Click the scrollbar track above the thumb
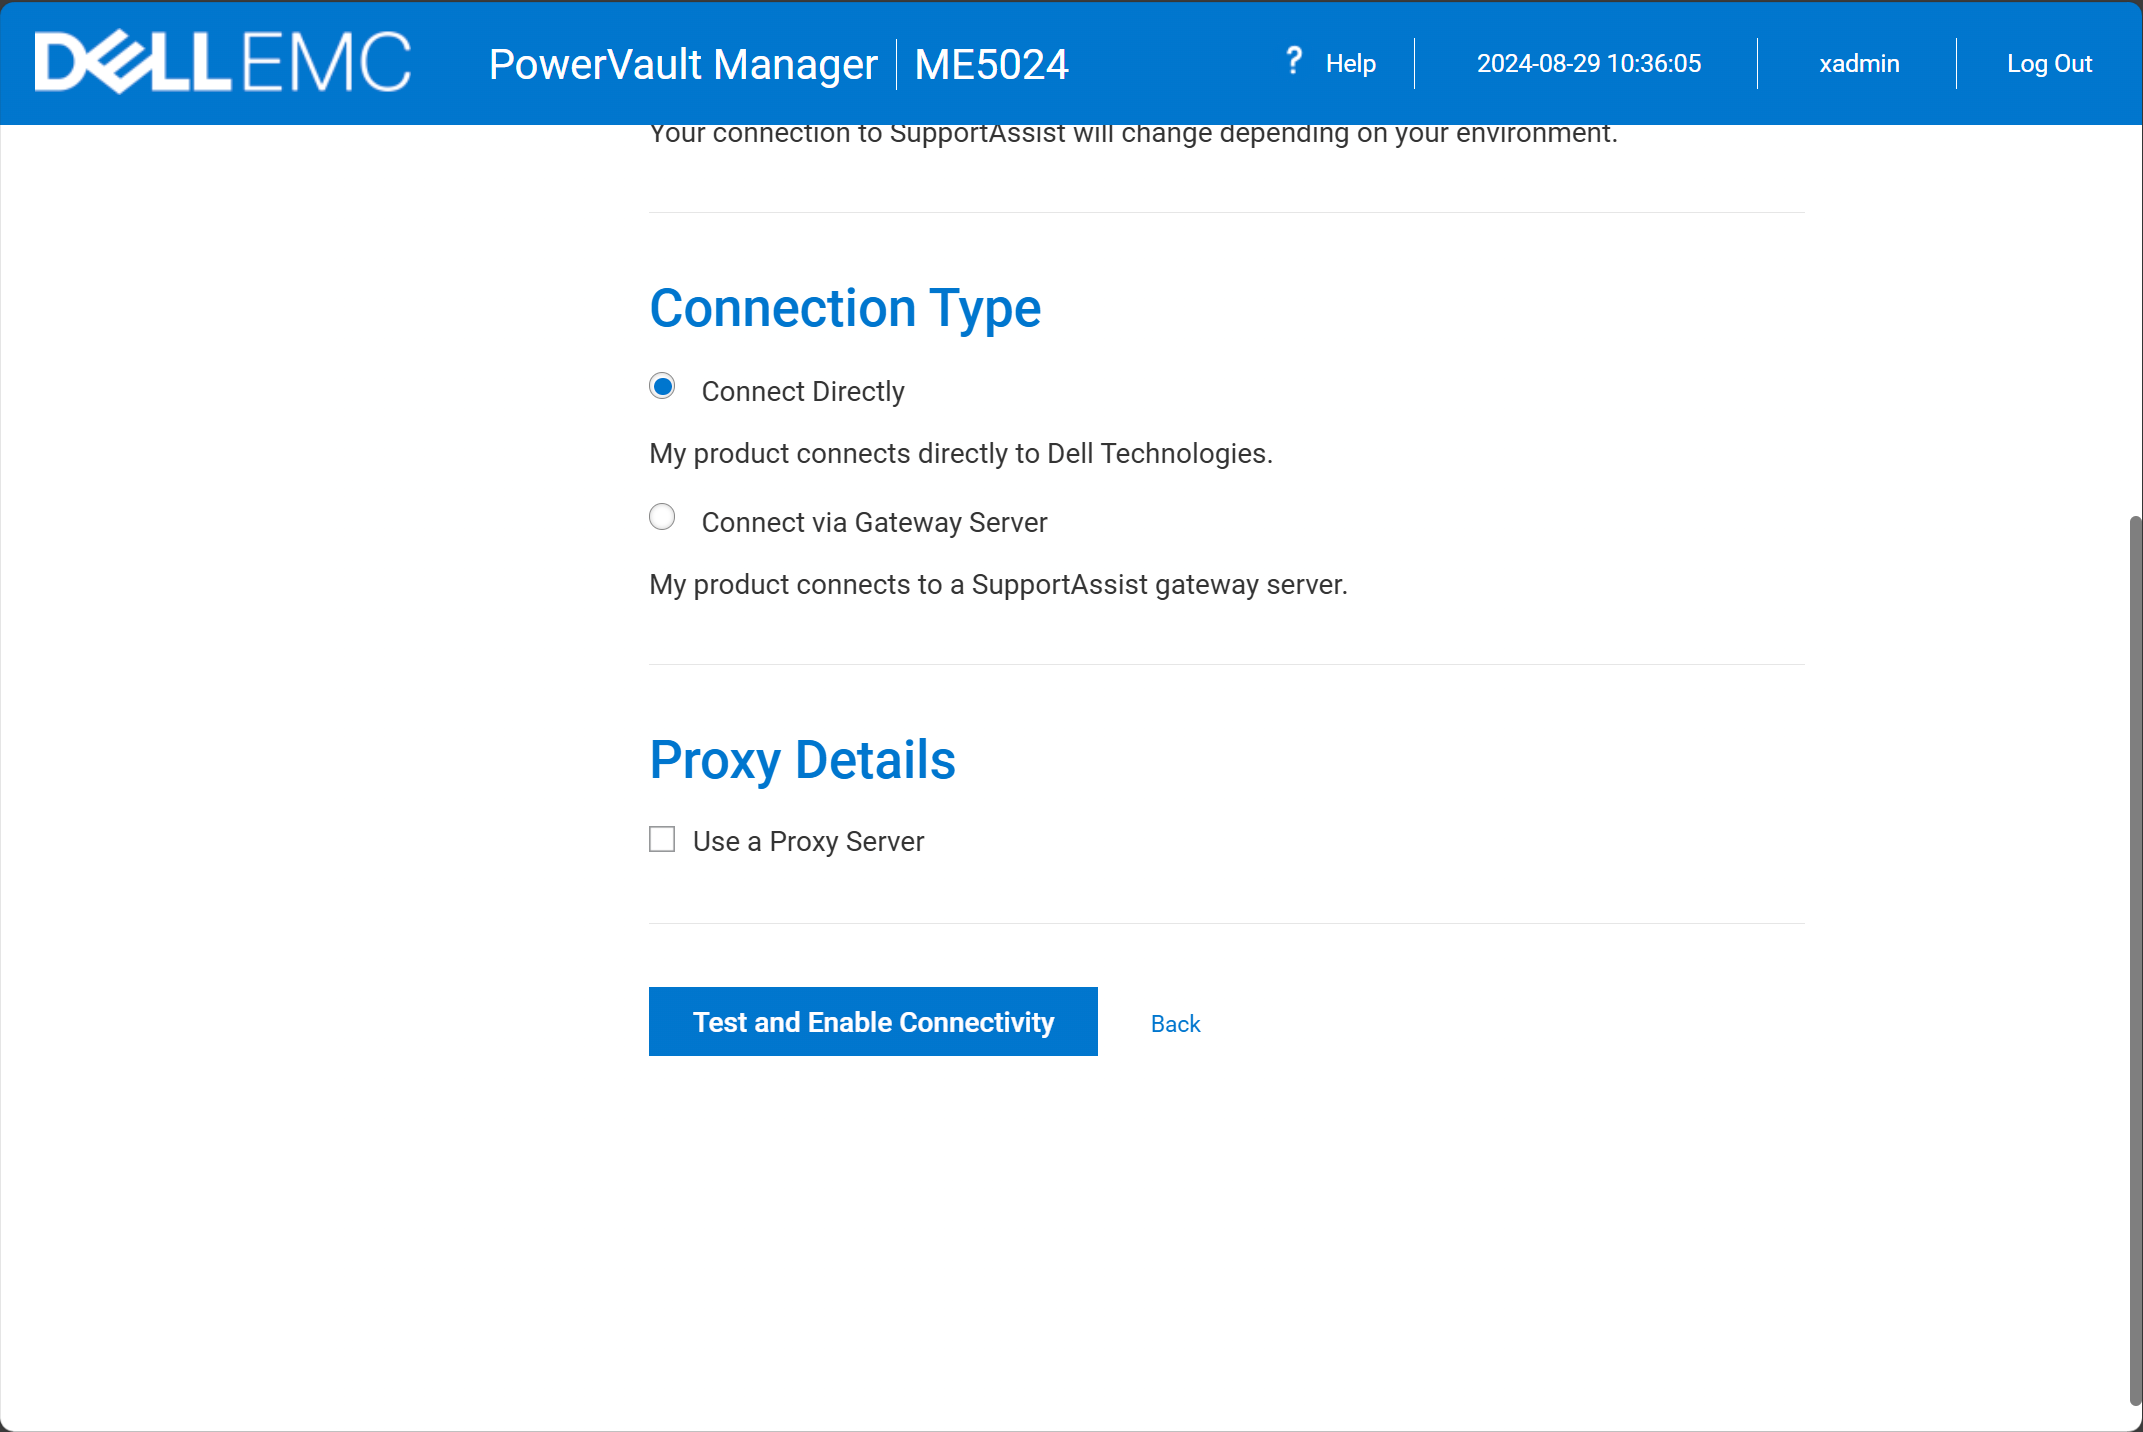The height and width of the screenshot is (1432, 2143). coord(2135,320)
